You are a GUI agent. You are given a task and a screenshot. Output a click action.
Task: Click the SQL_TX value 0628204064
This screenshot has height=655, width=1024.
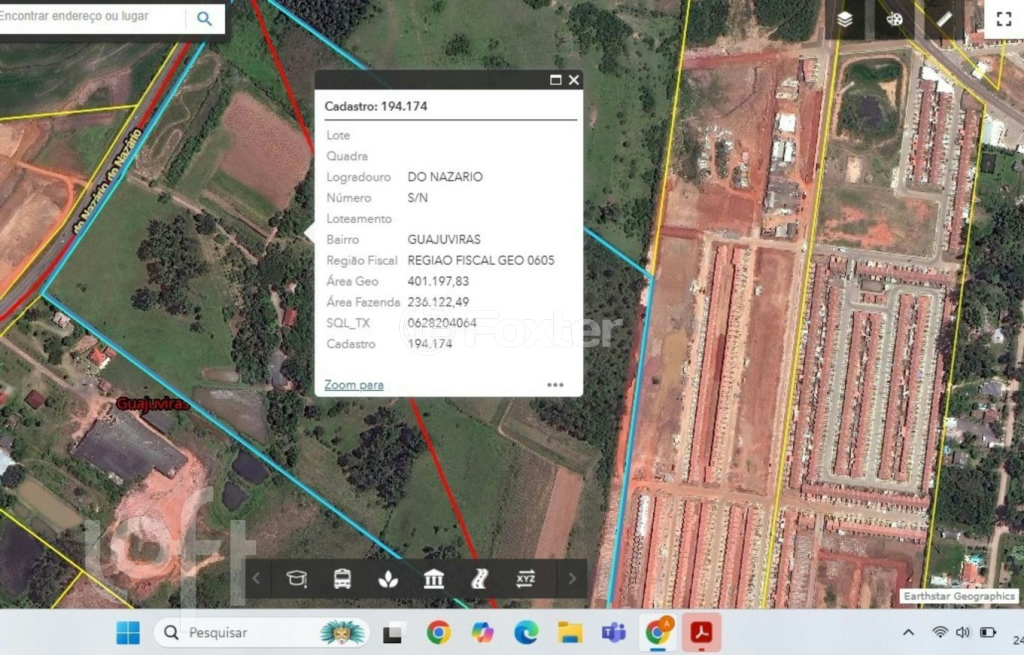[442, 323]
